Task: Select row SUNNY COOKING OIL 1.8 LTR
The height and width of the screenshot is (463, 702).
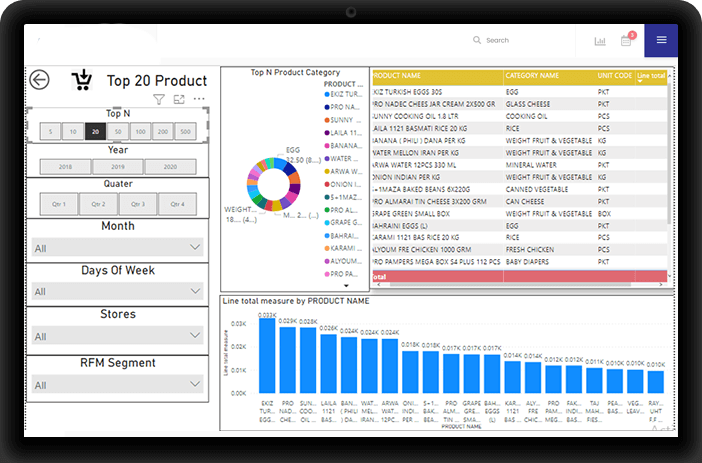Action: pos(519,116)
